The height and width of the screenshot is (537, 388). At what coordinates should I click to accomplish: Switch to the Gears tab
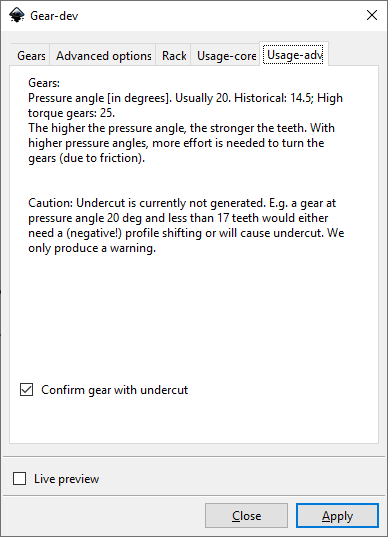click(31, 55)
